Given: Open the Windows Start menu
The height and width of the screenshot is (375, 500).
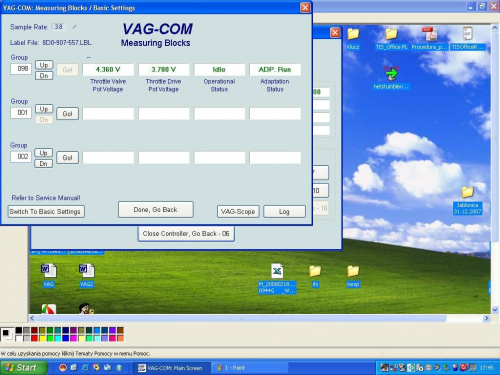Looking at the screenshot, I should coord(23,368).
